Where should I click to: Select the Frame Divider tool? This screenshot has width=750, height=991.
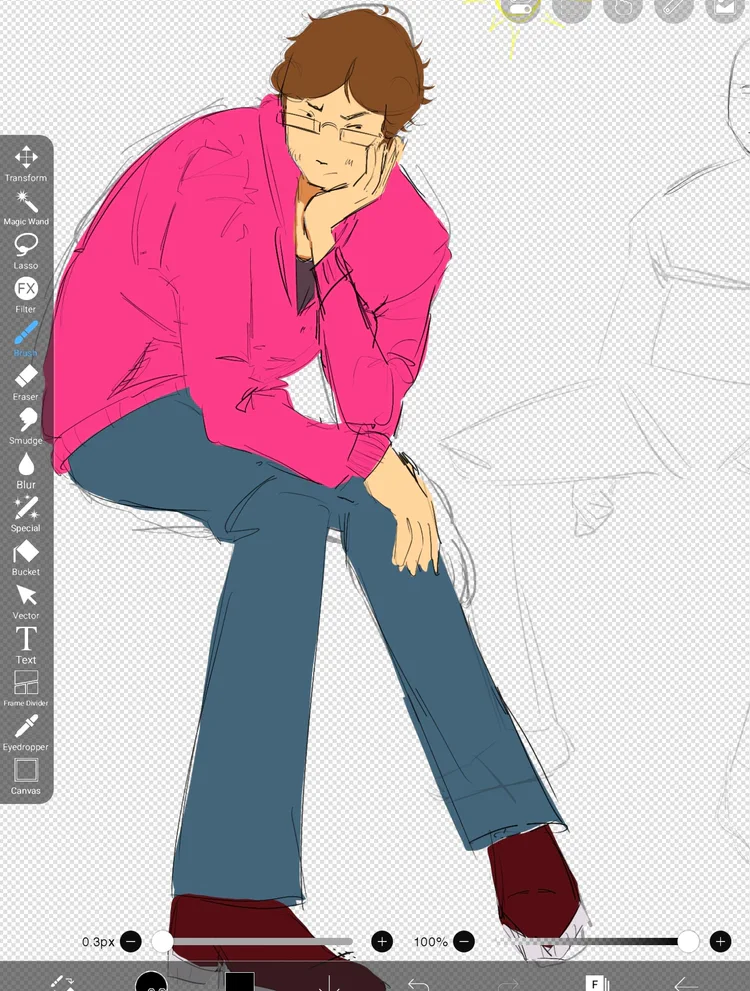click(x=26, y=689)
